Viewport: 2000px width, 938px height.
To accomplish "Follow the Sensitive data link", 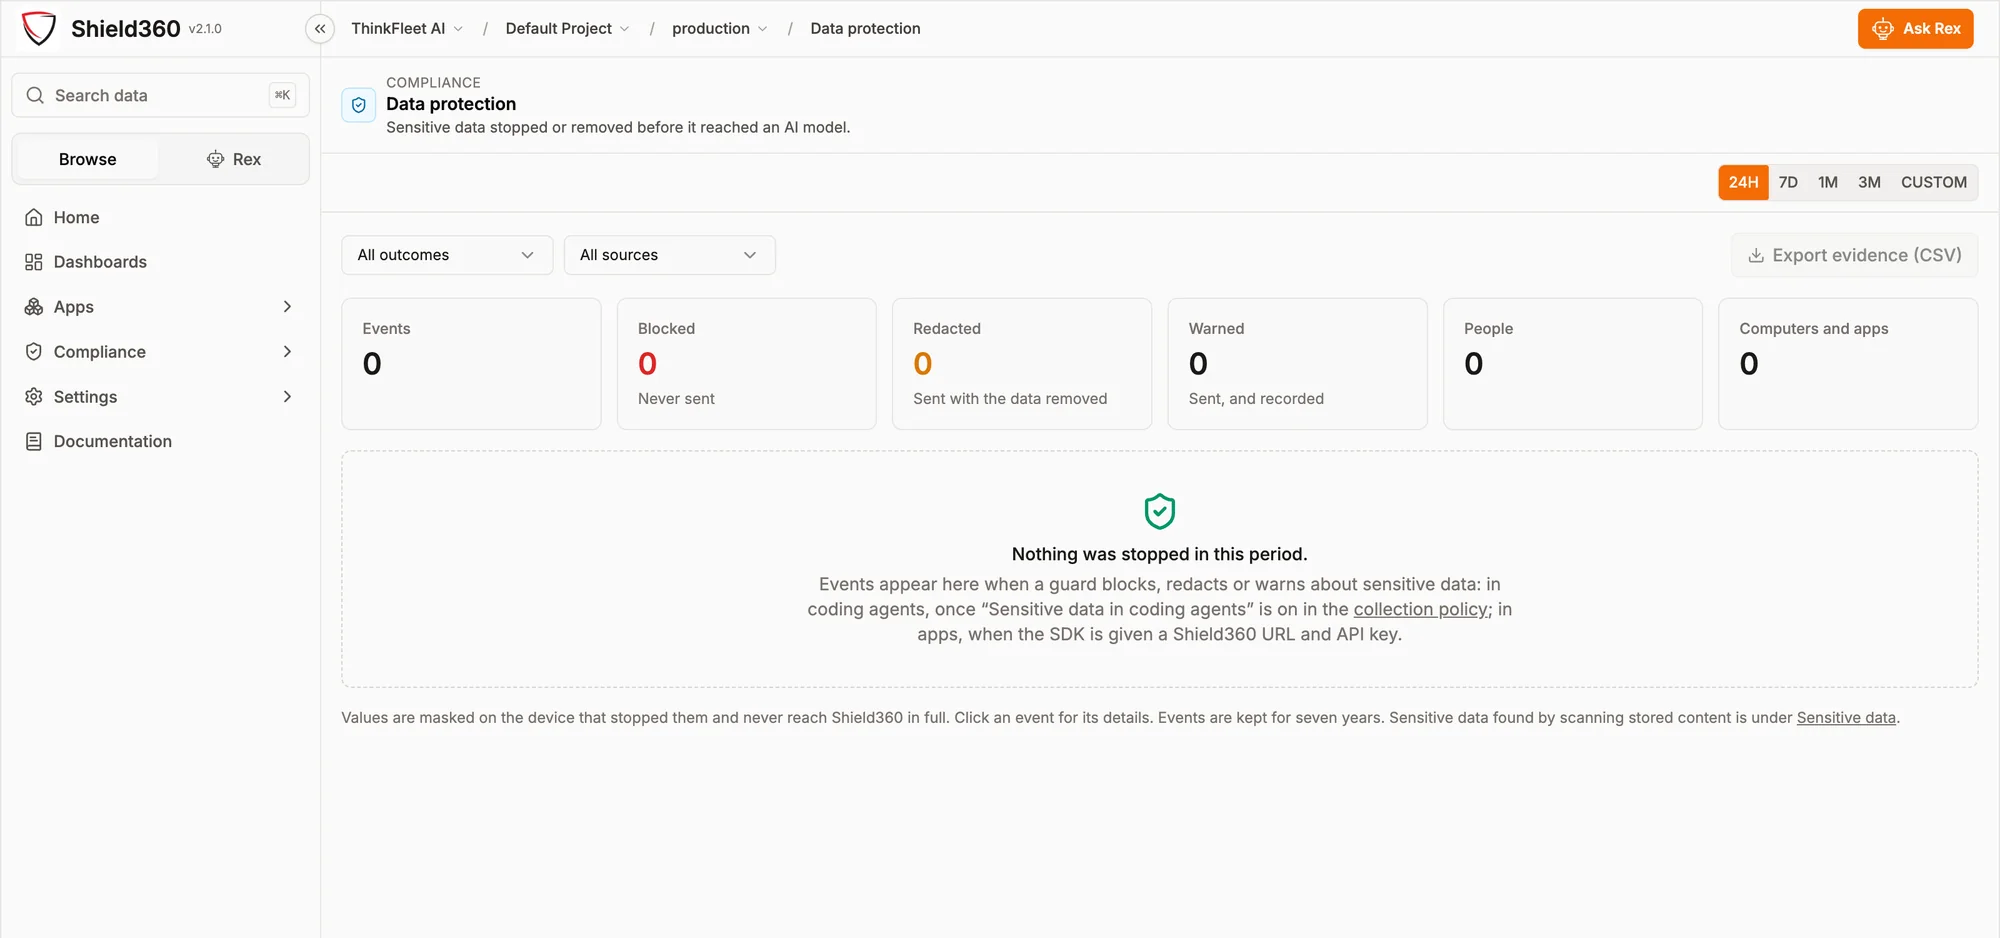I will pyautogui.click(x=1846, y=718).
